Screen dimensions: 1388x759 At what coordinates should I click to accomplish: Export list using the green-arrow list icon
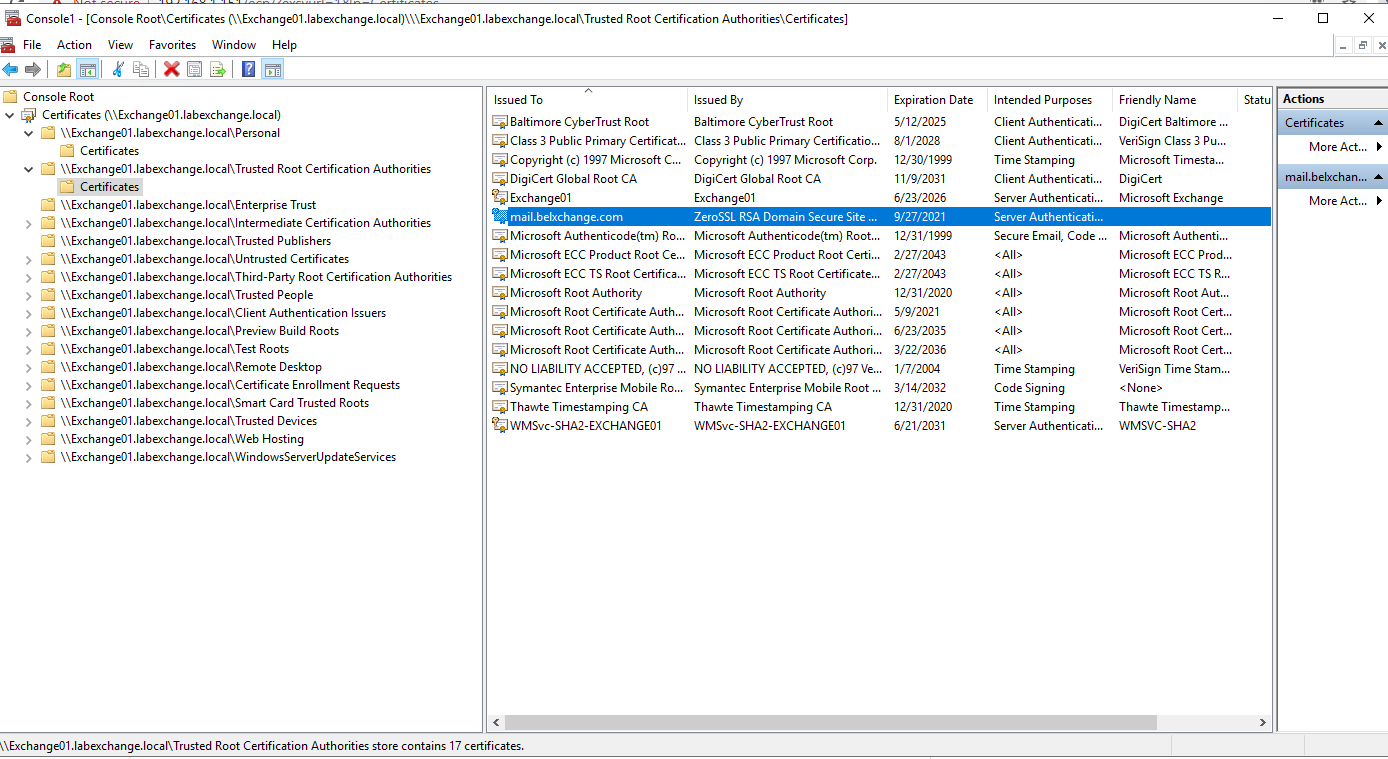(217, 69)
